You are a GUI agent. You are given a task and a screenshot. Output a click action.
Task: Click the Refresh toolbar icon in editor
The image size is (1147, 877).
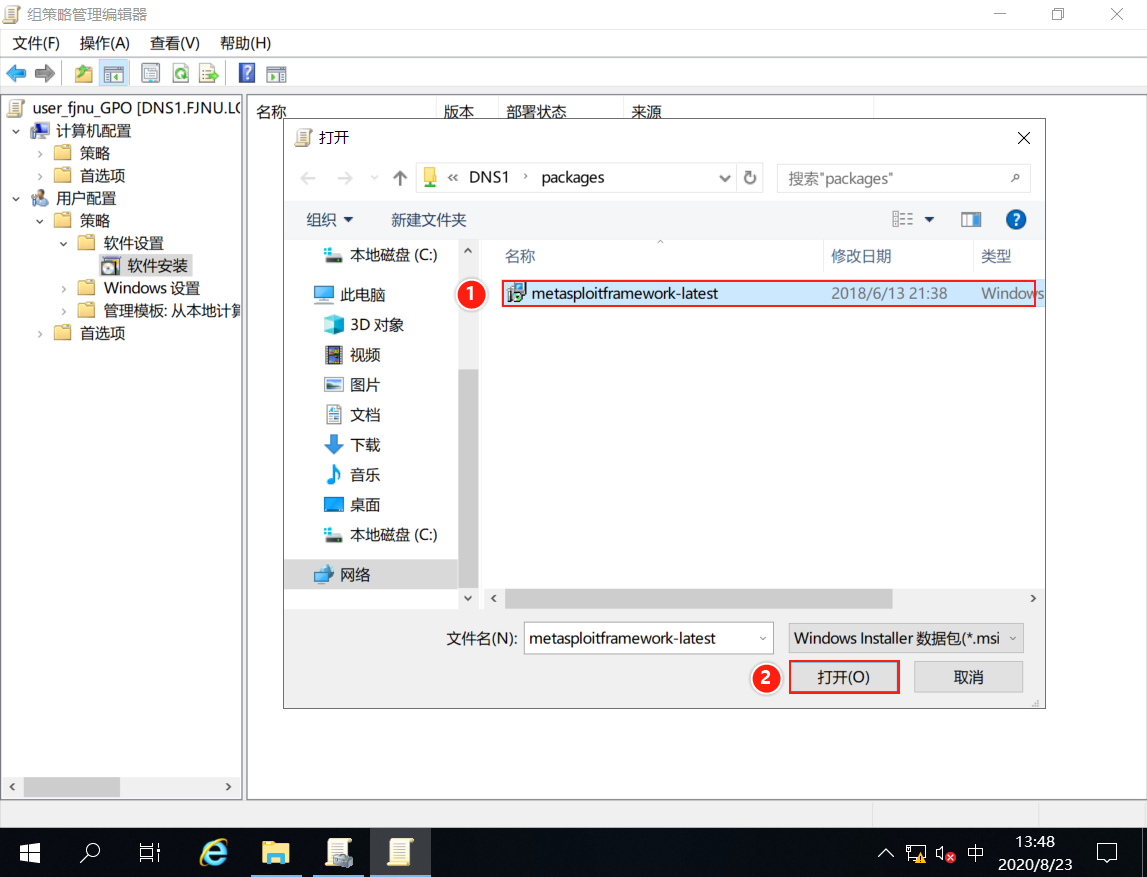point(180,73)
